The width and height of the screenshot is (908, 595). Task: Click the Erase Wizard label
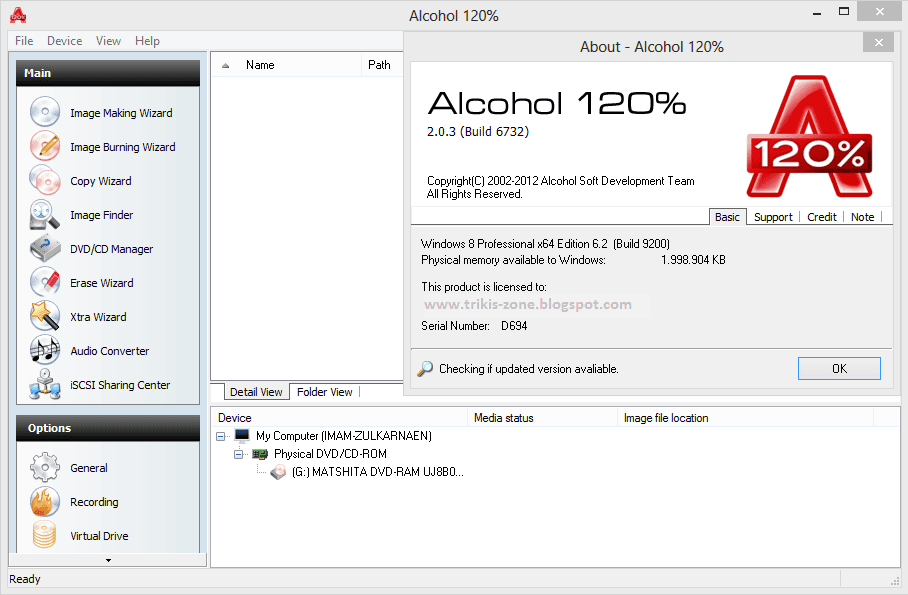pyautogui.click(x=102, y=283)
